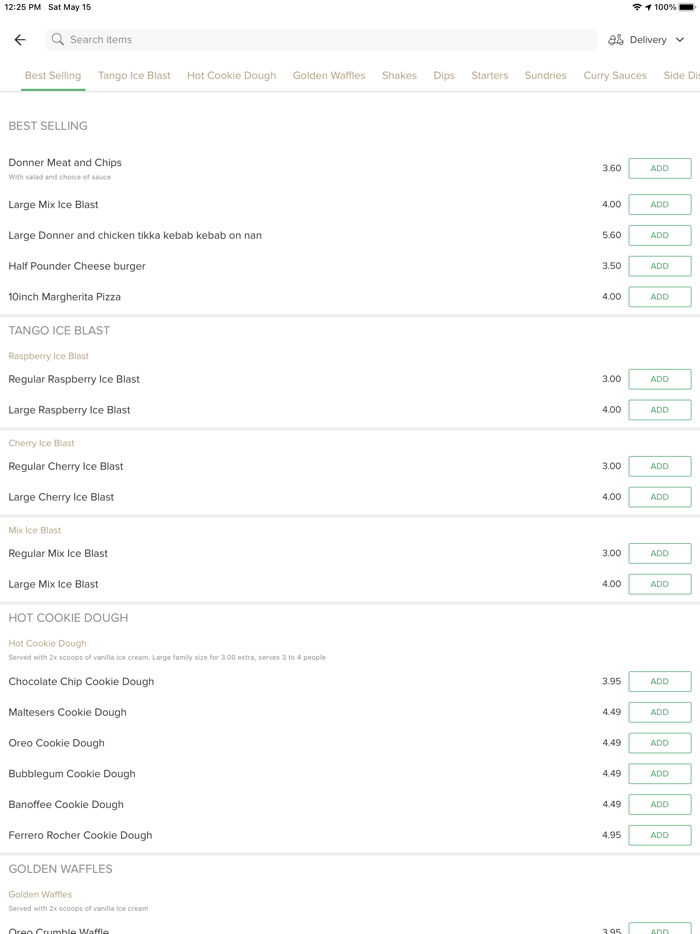The width and height of the screenshot is (700, 934).
Task: Select the Golden Waffles tab
Action: (x=329, y=76)
